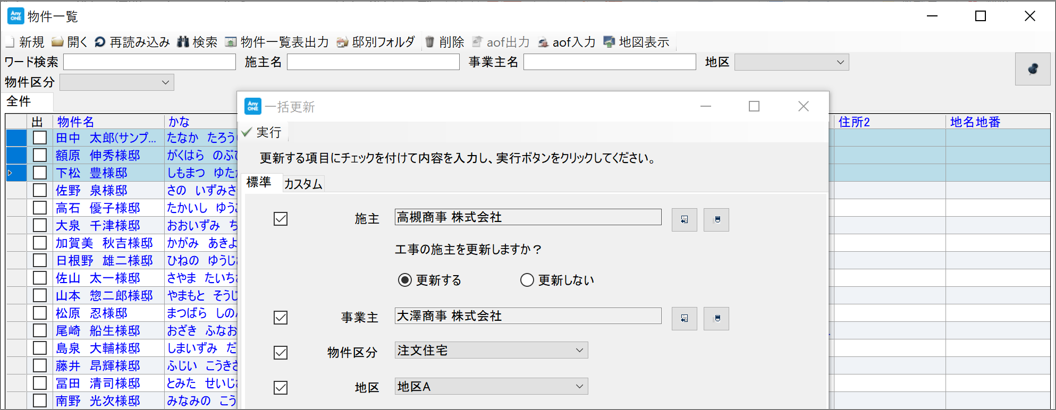Open the 地区 dropdown in the search bar
Image resolution: width=1056 pixels, height=410 pixels.
click(791, 63)
